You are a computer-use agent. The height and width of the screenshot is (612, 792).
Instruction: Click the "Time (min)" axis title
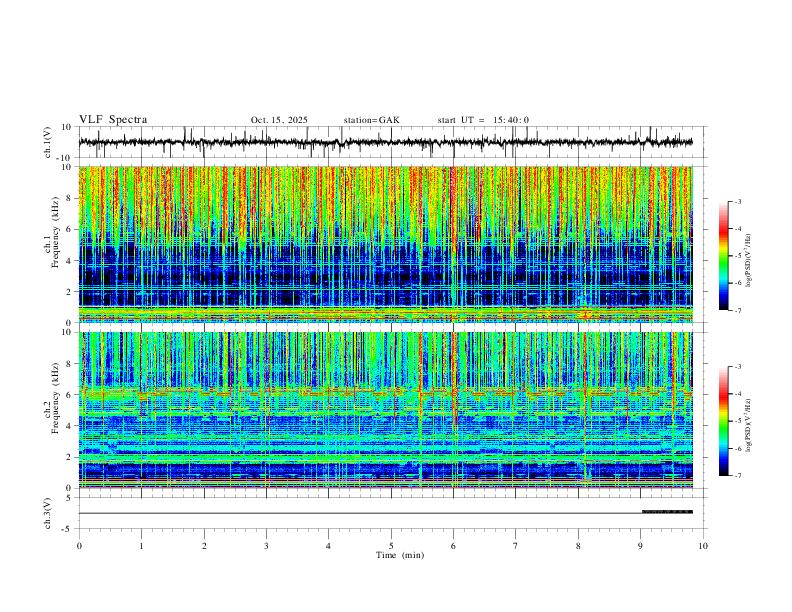pyautogui.click(x=400, y=555)
